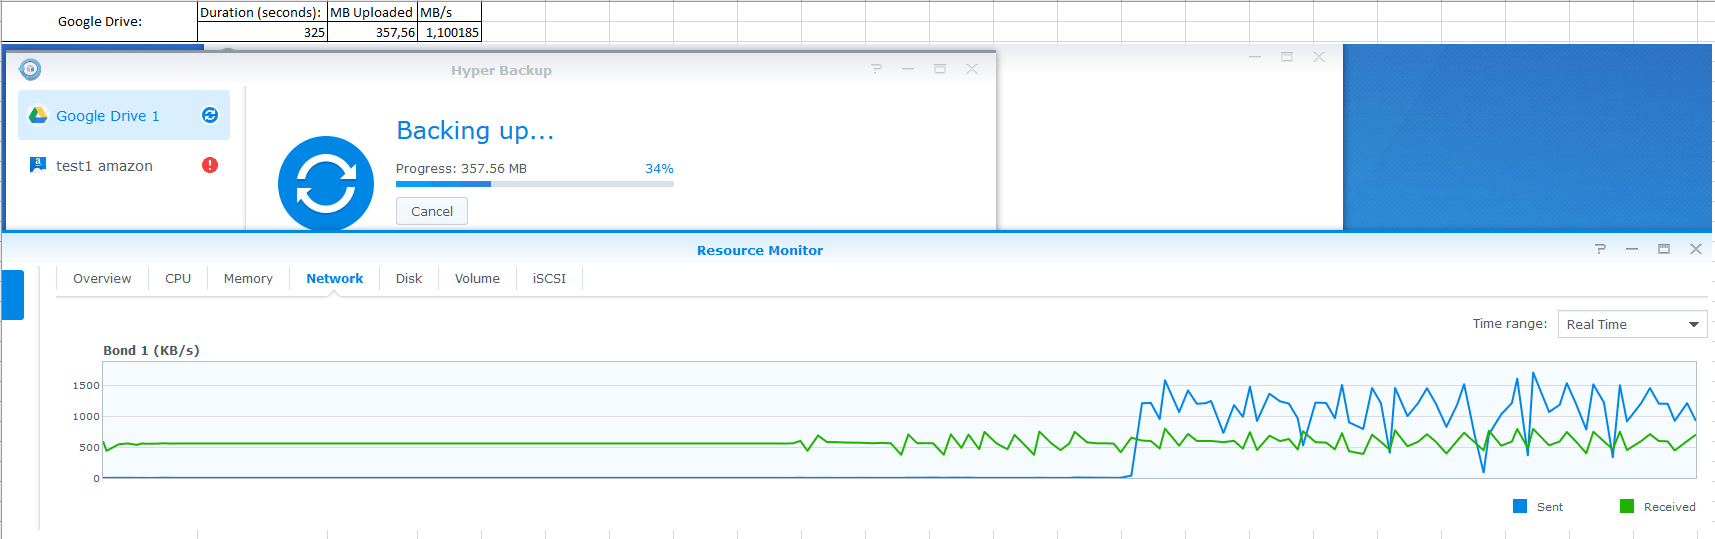Select the test1 amazon backup task
Screen dimensions: 1715x539
tap(124, 165)
